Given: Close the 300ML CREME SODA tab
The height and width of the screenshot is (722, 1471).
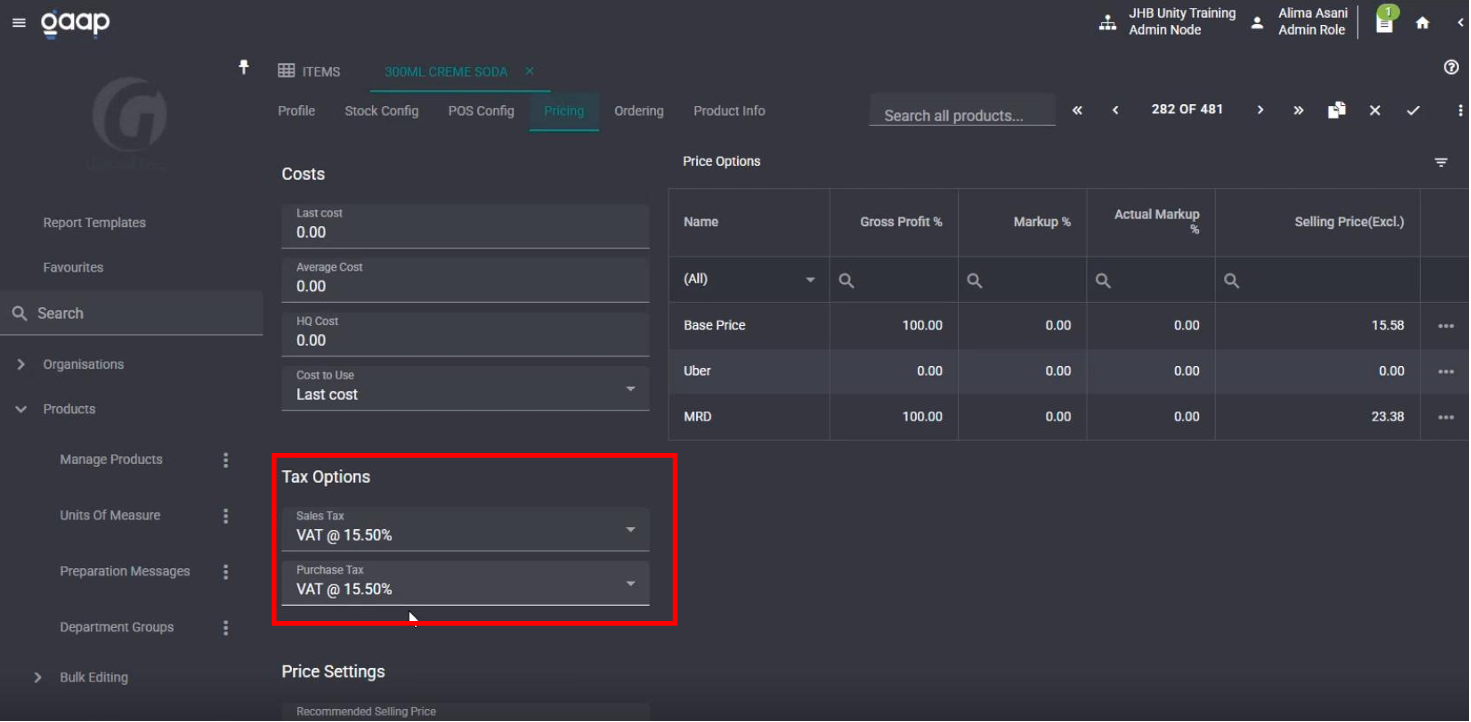Looking at the screenshot, I should click(x=529, y=71).
